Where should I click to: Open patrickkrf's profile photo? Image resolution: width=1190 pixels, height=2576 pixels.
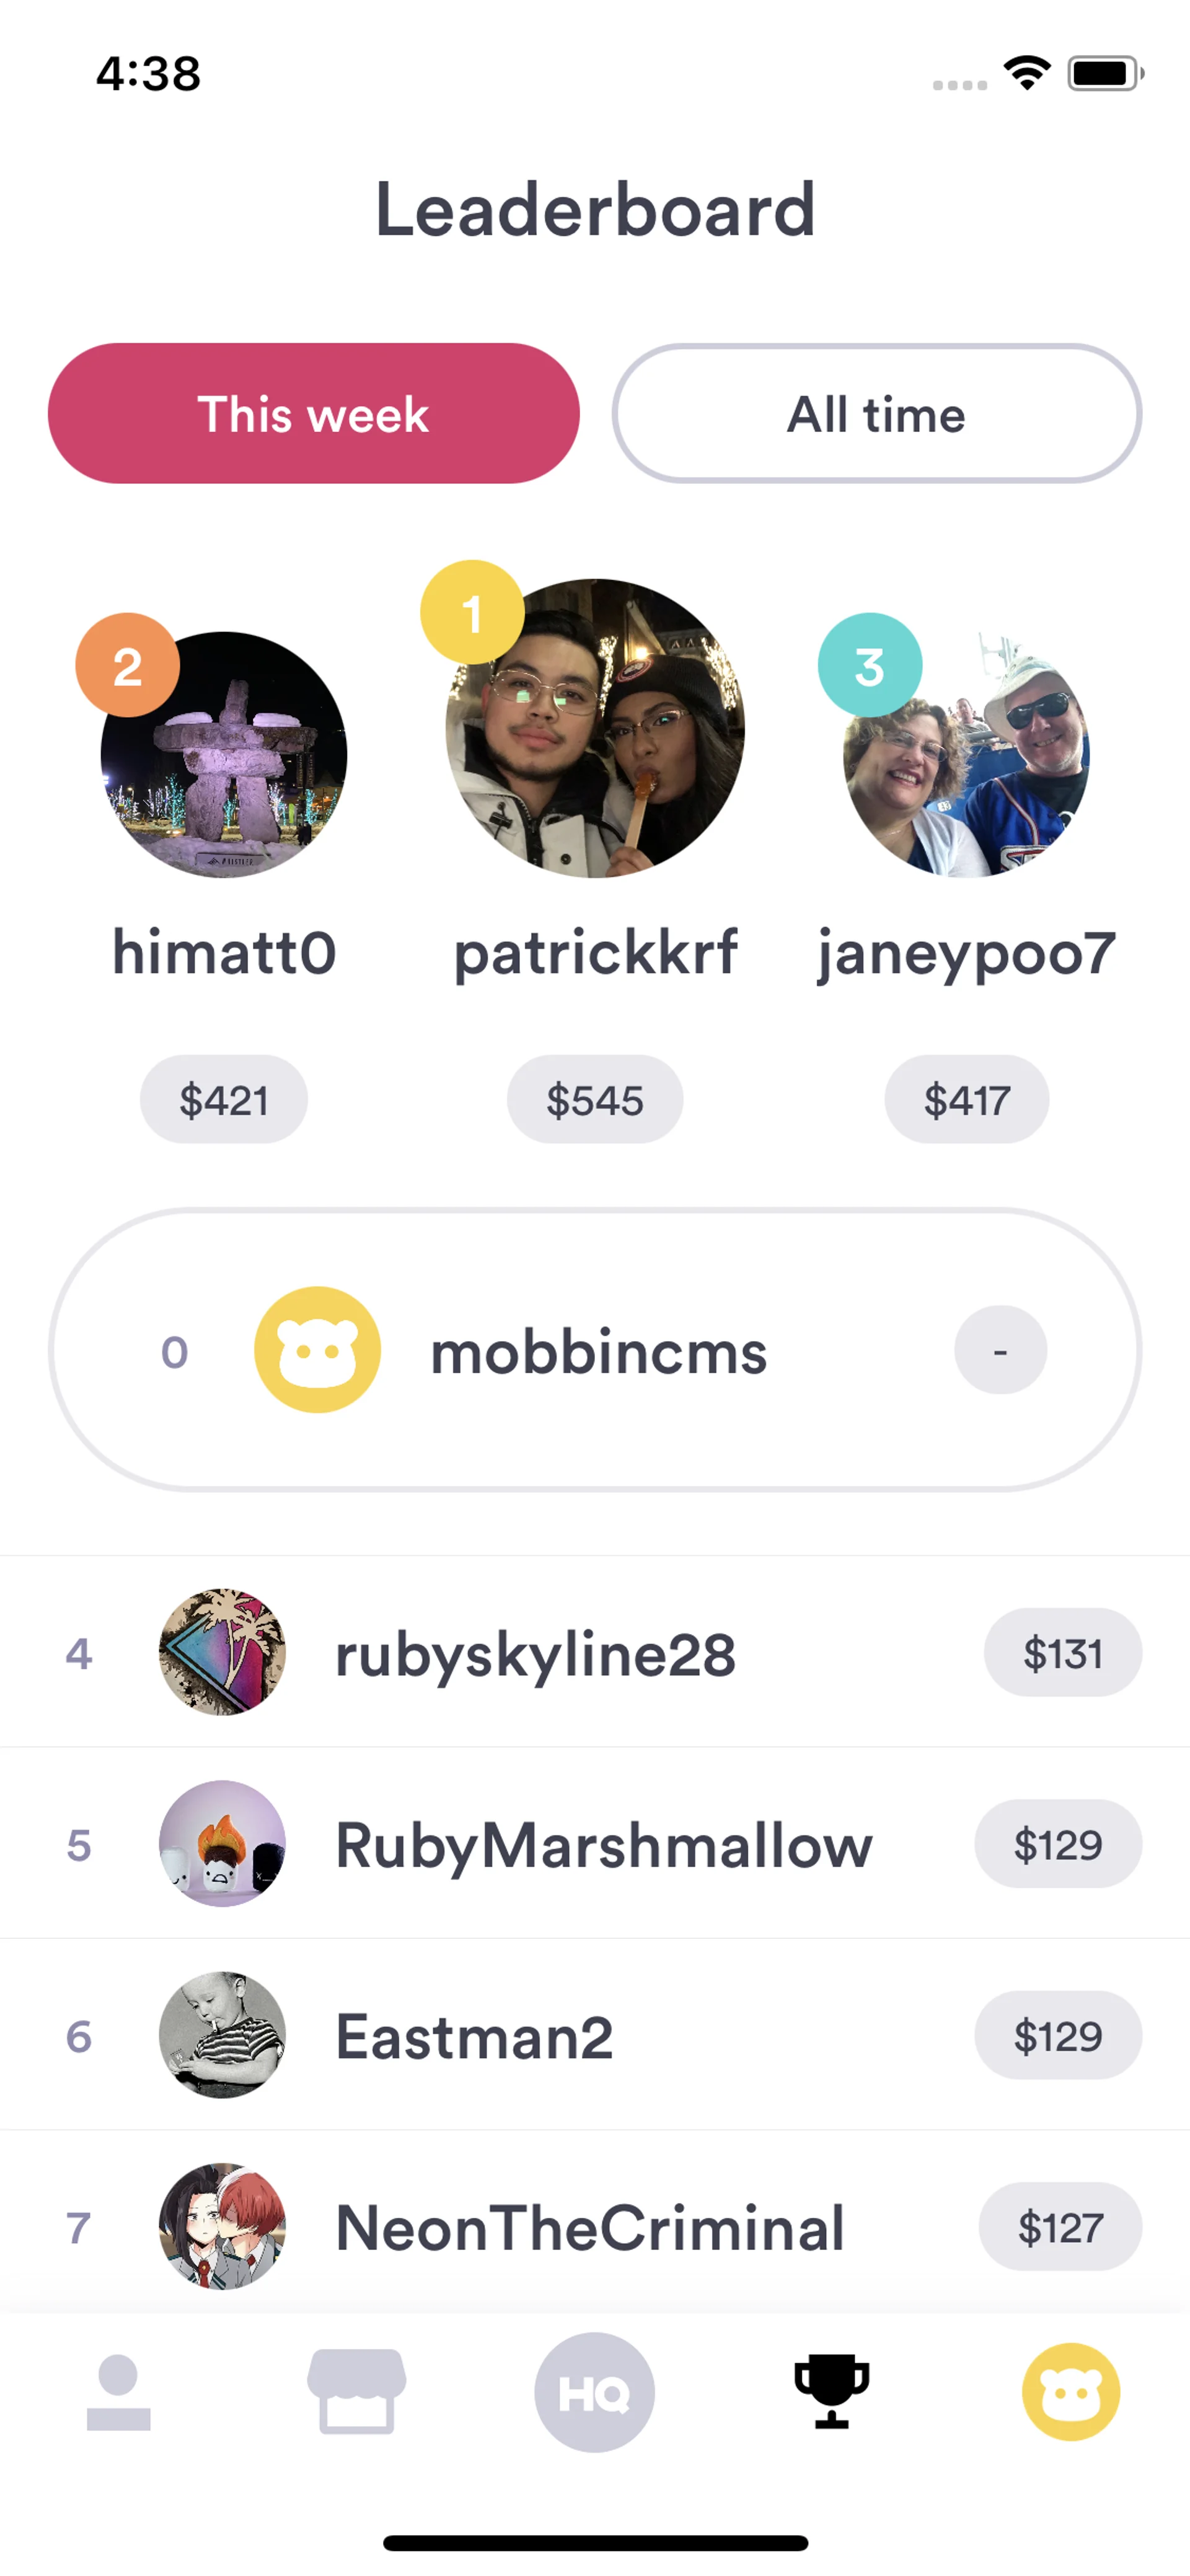click(x=595, y=728)
